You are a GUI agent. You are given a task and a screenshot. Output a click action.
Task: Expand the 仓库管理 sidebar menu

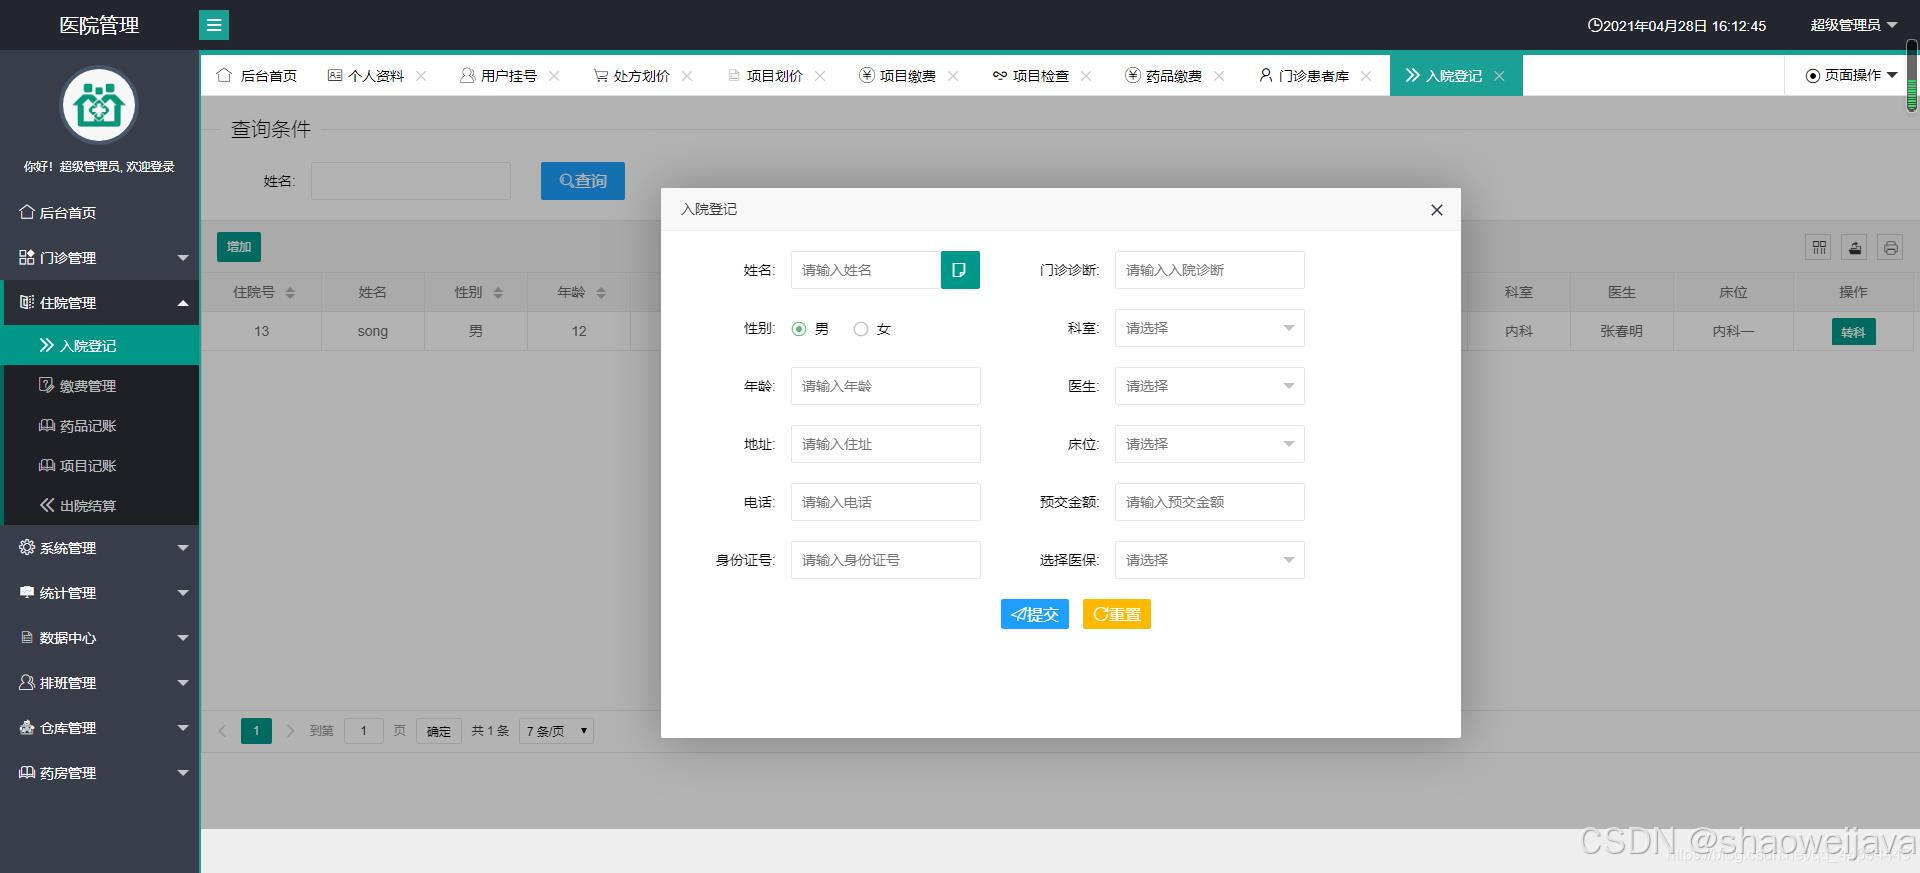click(x=100, y=728)
